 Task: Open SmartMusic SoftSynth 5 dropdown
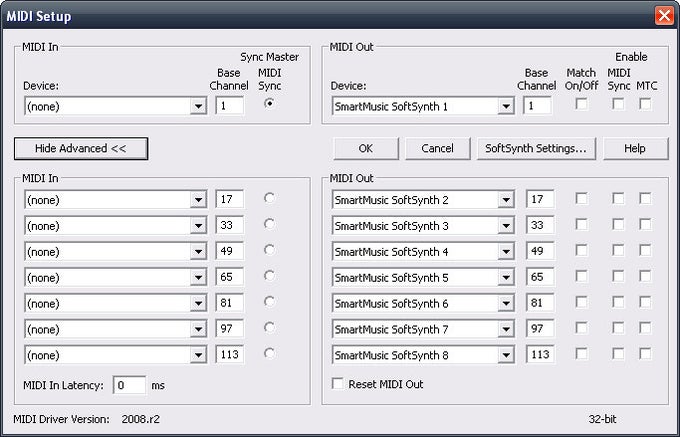tap(423, 277)
